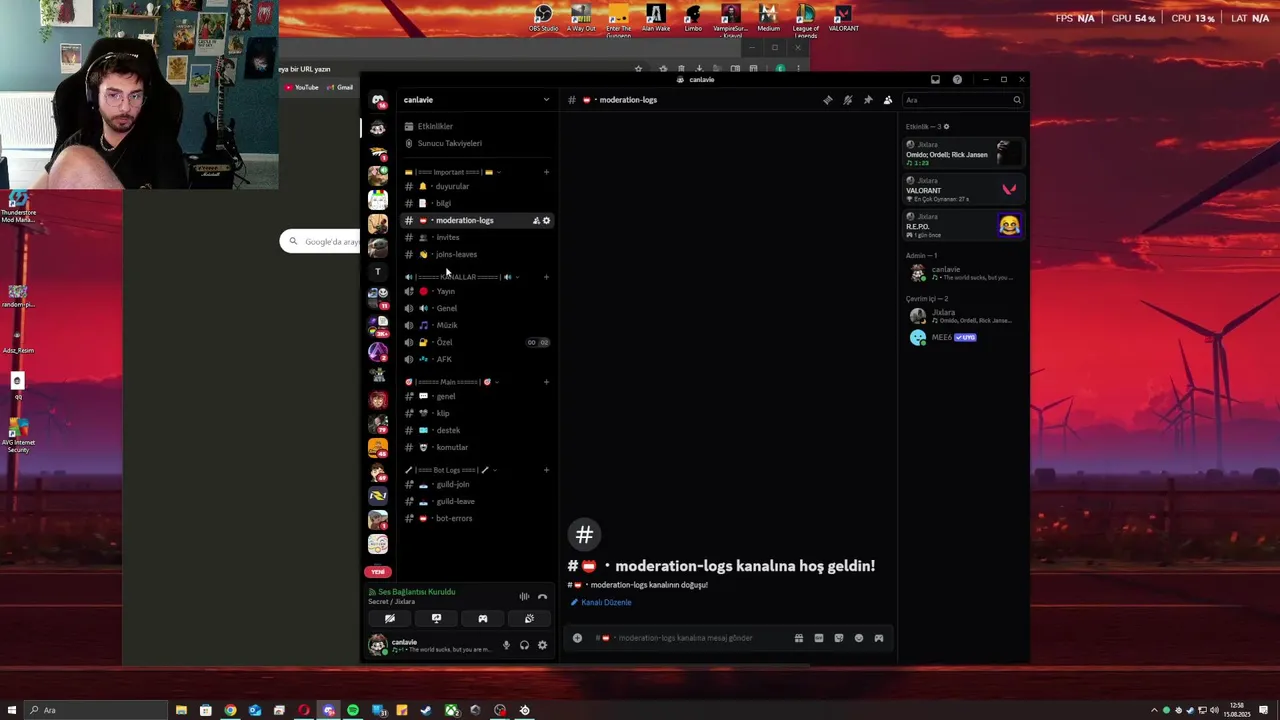Start an activity controller button
This screenshot has width=1280, height=720.
click(x=482, y=619)
